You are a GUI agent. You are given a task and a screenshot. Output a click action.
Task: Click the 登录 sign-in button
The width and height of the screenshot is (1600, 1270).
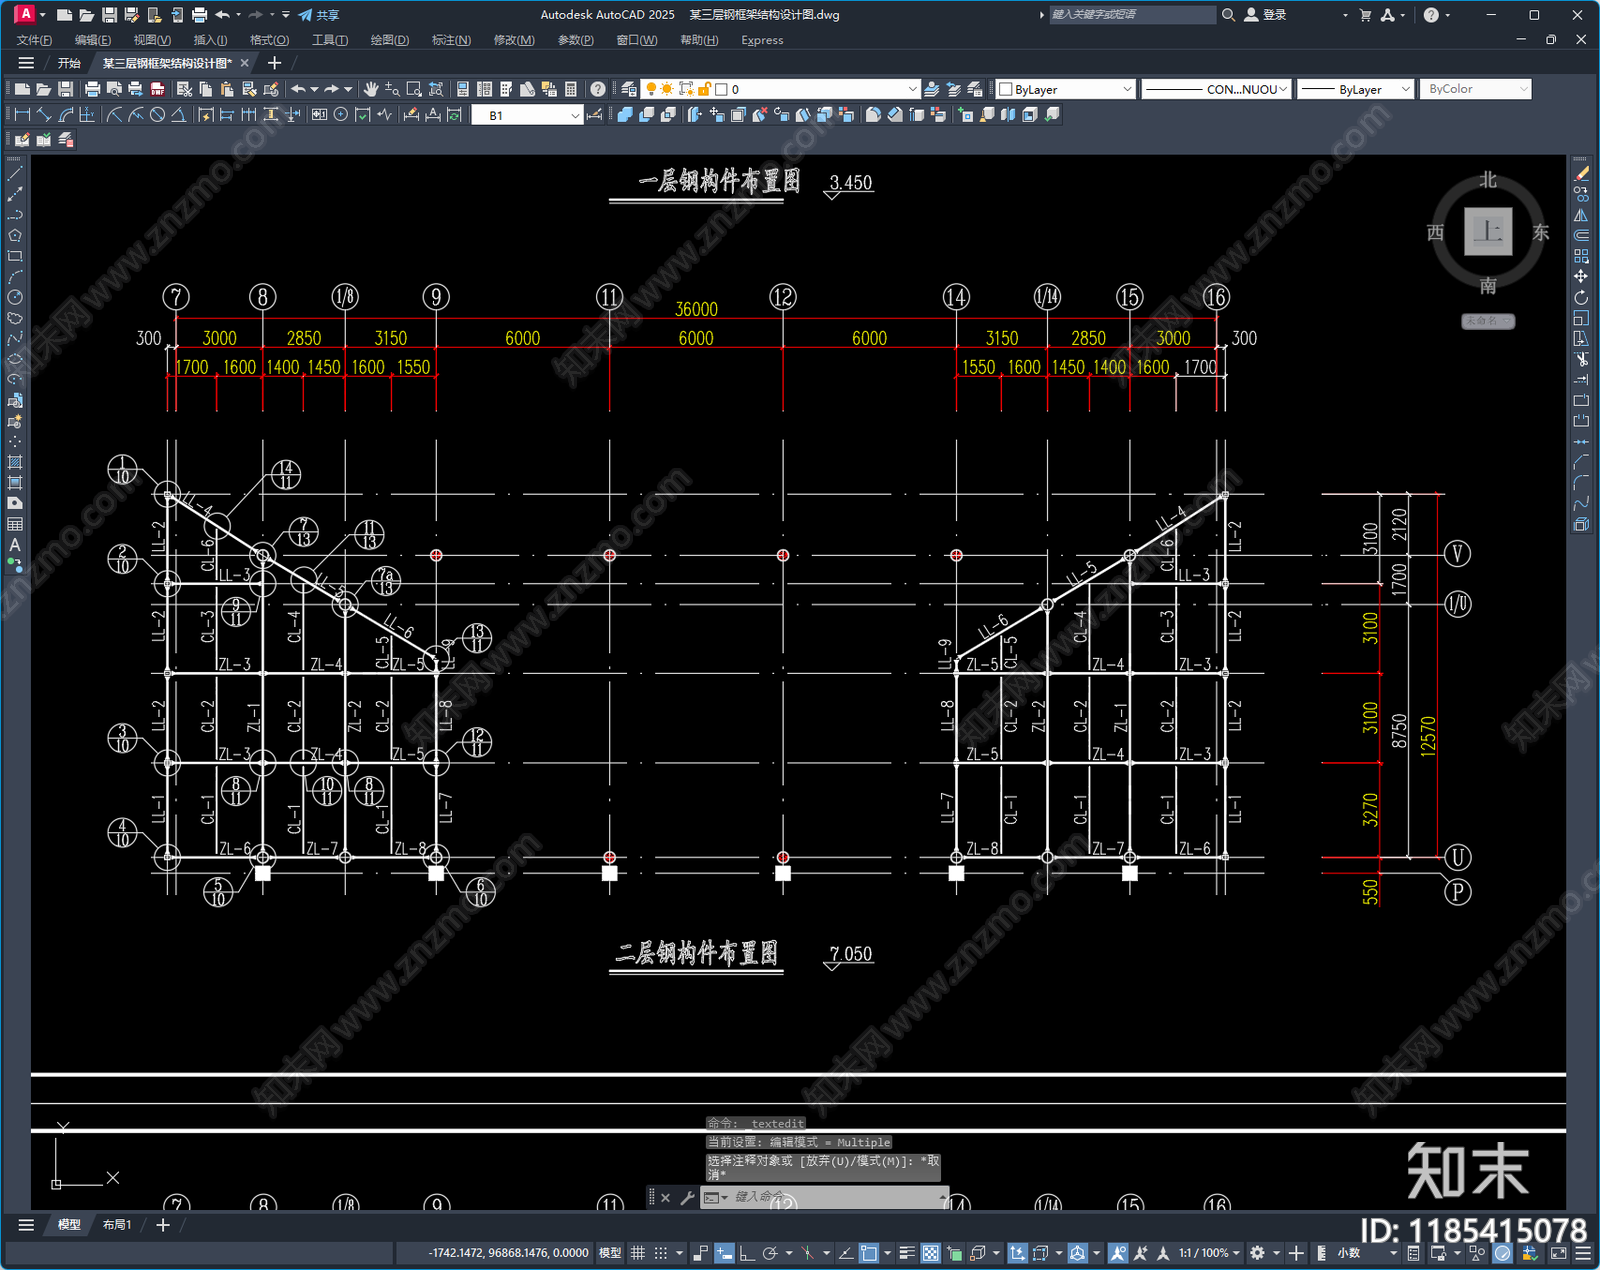point(1265,15)
